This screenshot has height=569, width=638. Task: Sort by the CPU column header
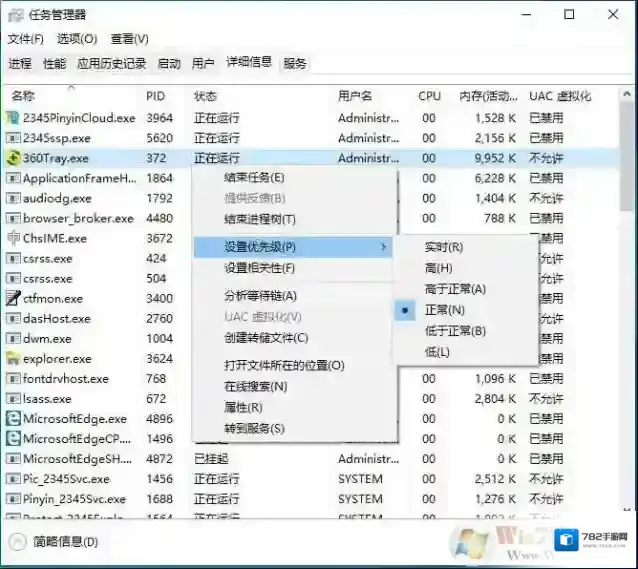pyautogui.click(x=429, y=96)
